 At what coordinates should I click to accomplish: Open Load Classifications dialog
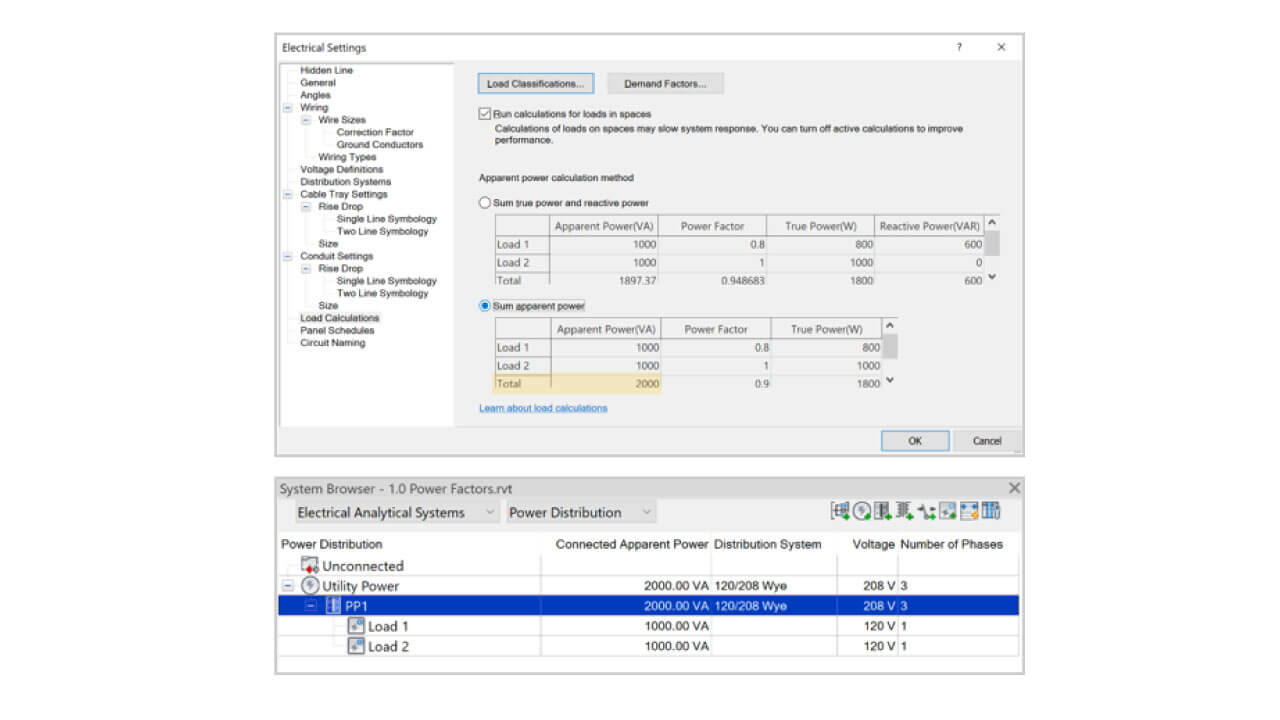[x=535, y=83]
